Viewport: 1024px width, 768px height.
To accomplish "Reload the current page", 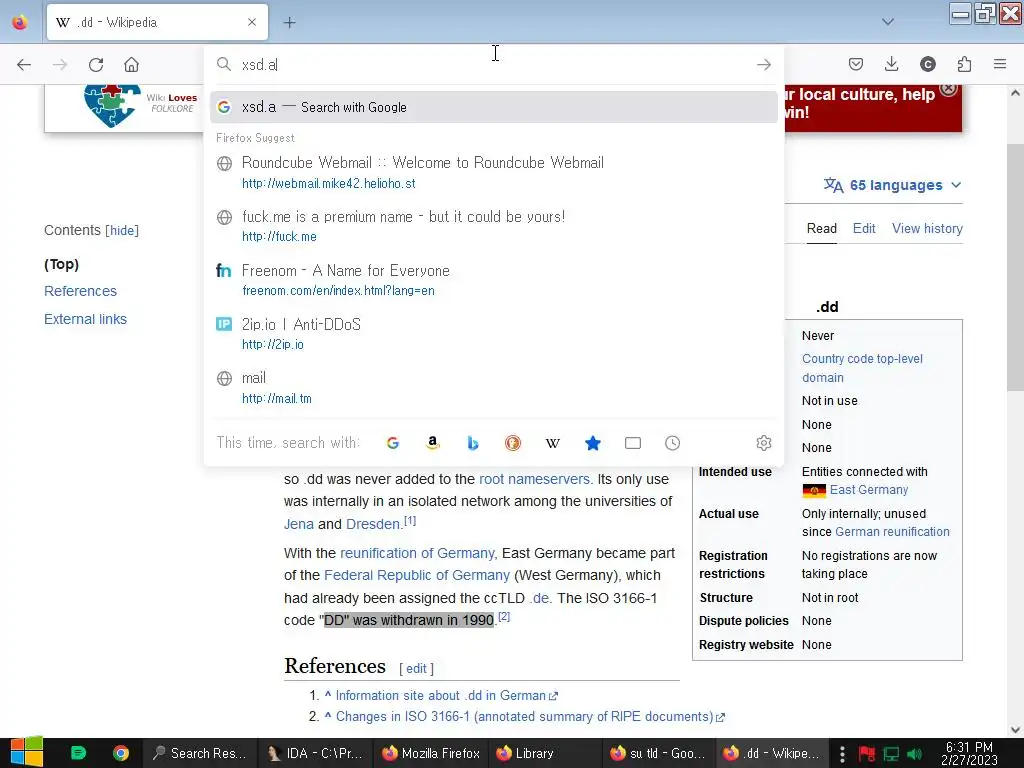I will click(96, 65).
